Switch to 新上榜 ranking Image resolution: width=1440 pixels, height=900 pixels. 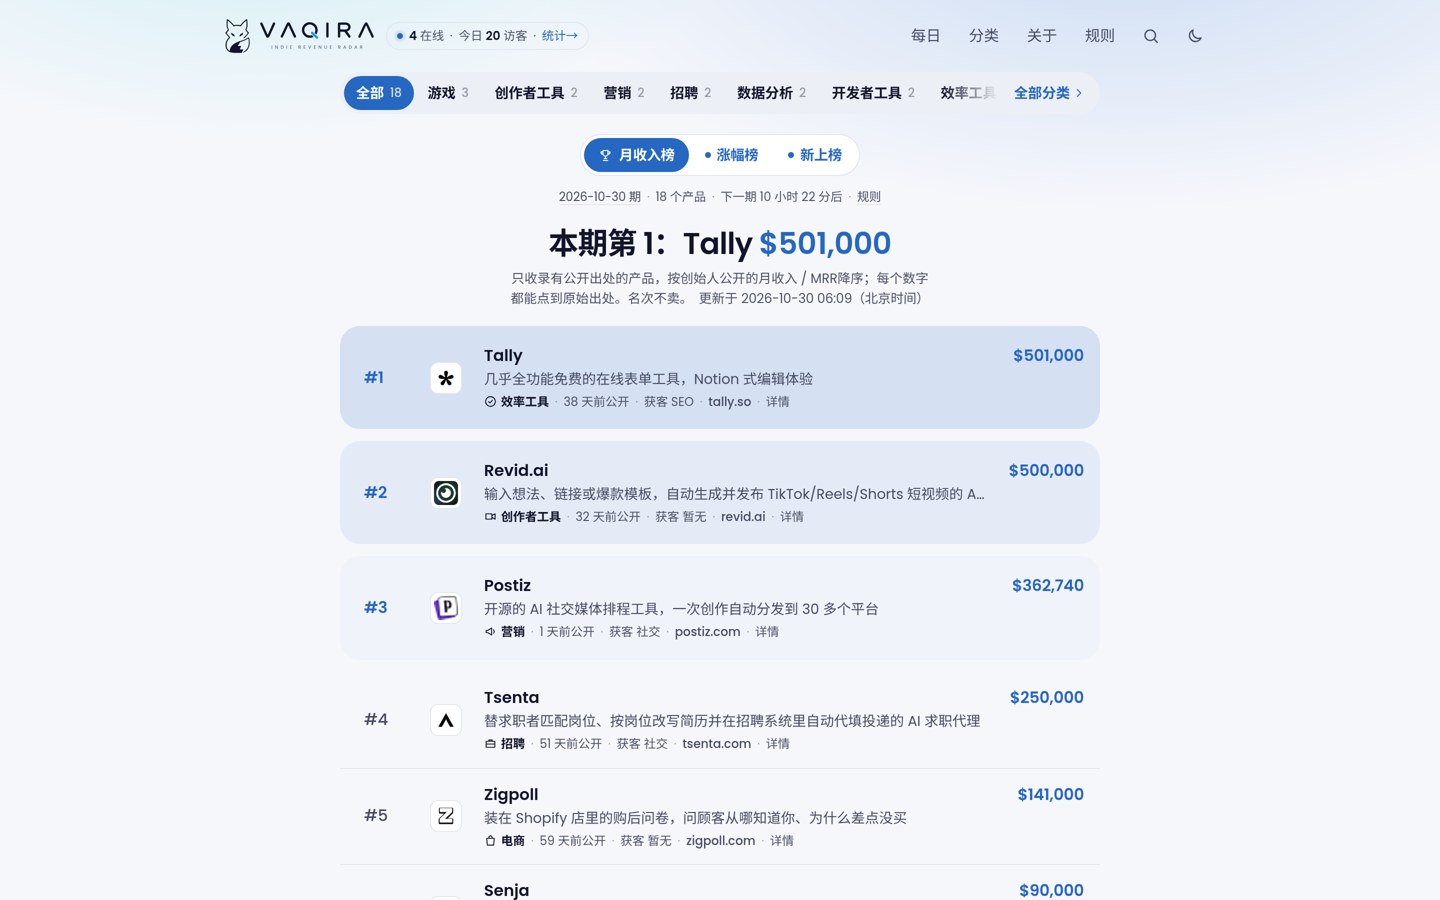point(815,155)
